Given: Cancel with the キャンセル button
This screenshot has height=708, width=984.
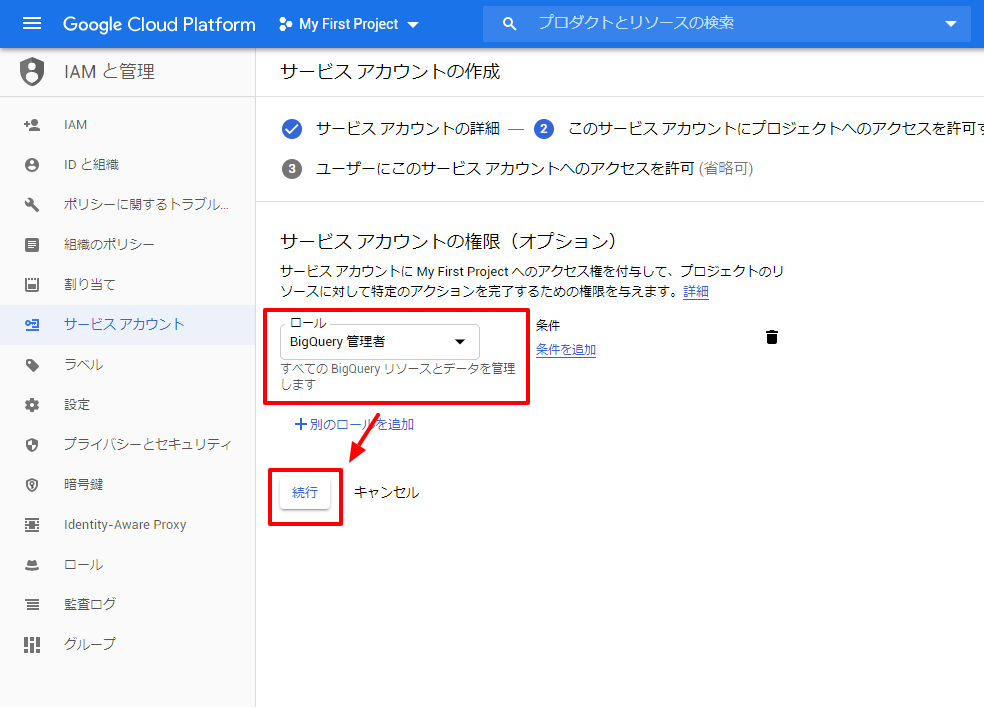Looking at the screenshot, I should point(385,493).
